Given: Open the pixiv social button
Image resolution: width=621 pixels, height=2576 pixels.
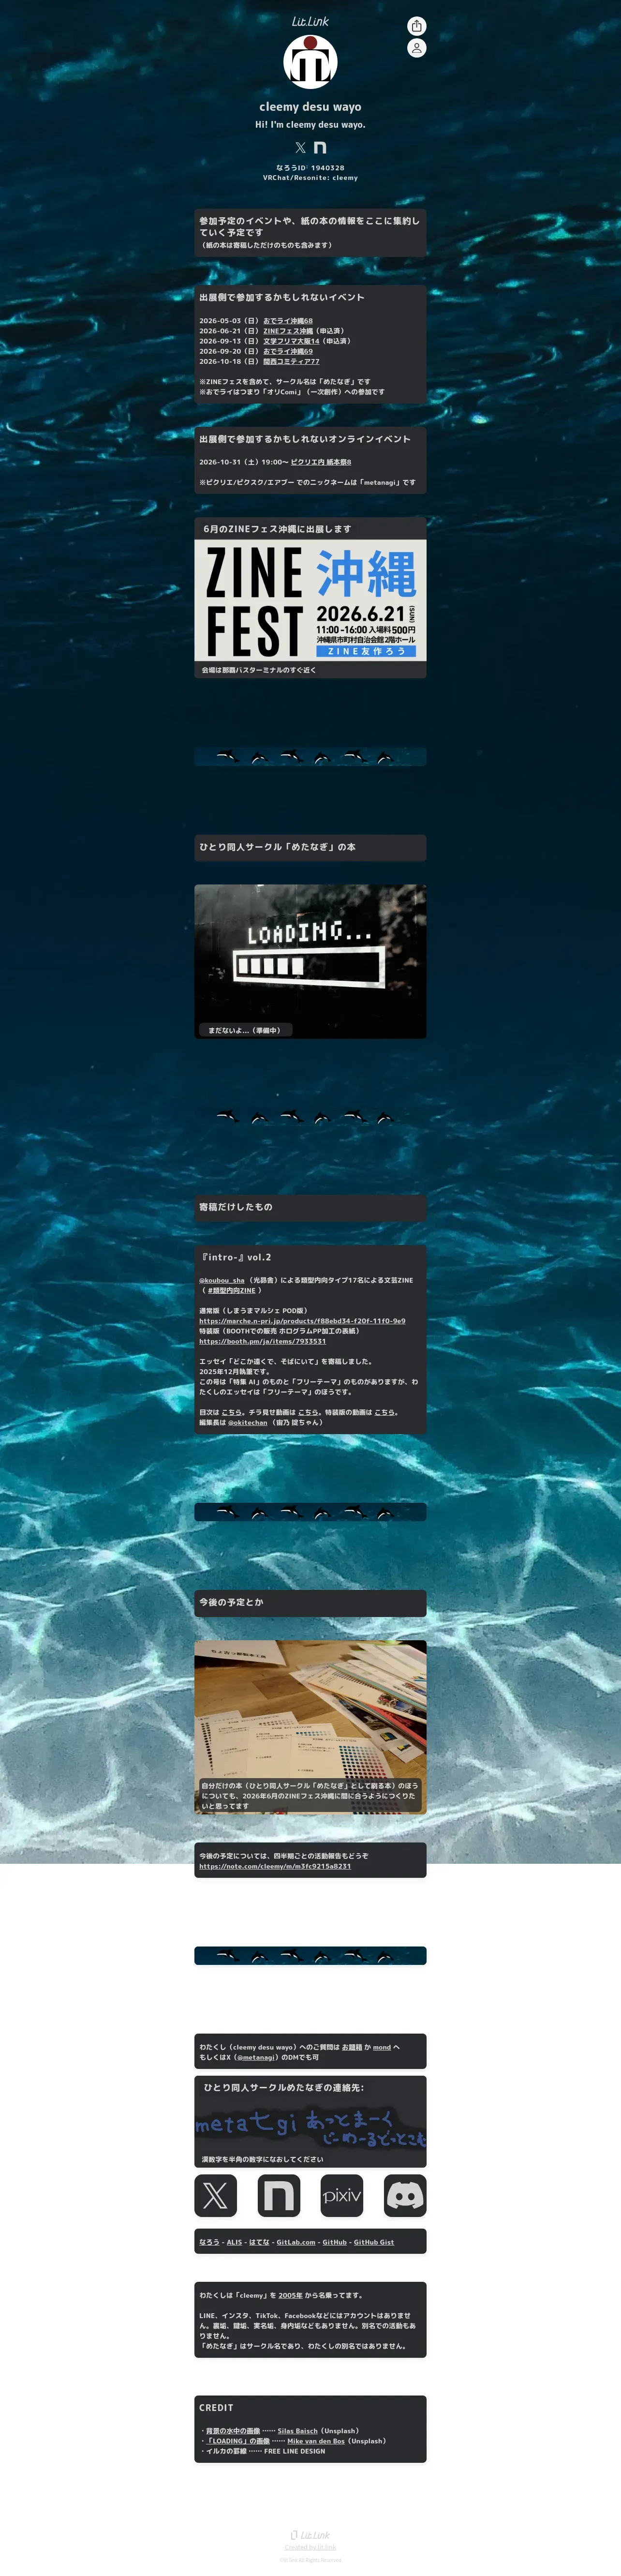Looking at the screenshot, I should click(x=342, y=2196).
